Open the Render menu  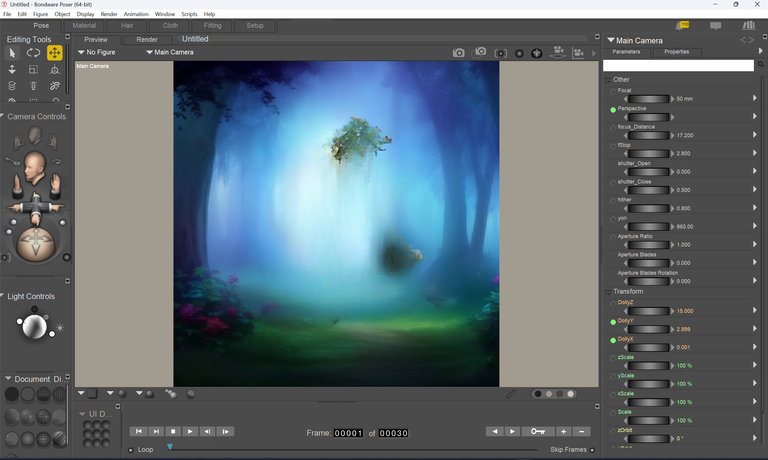click(x=109, y=14)
